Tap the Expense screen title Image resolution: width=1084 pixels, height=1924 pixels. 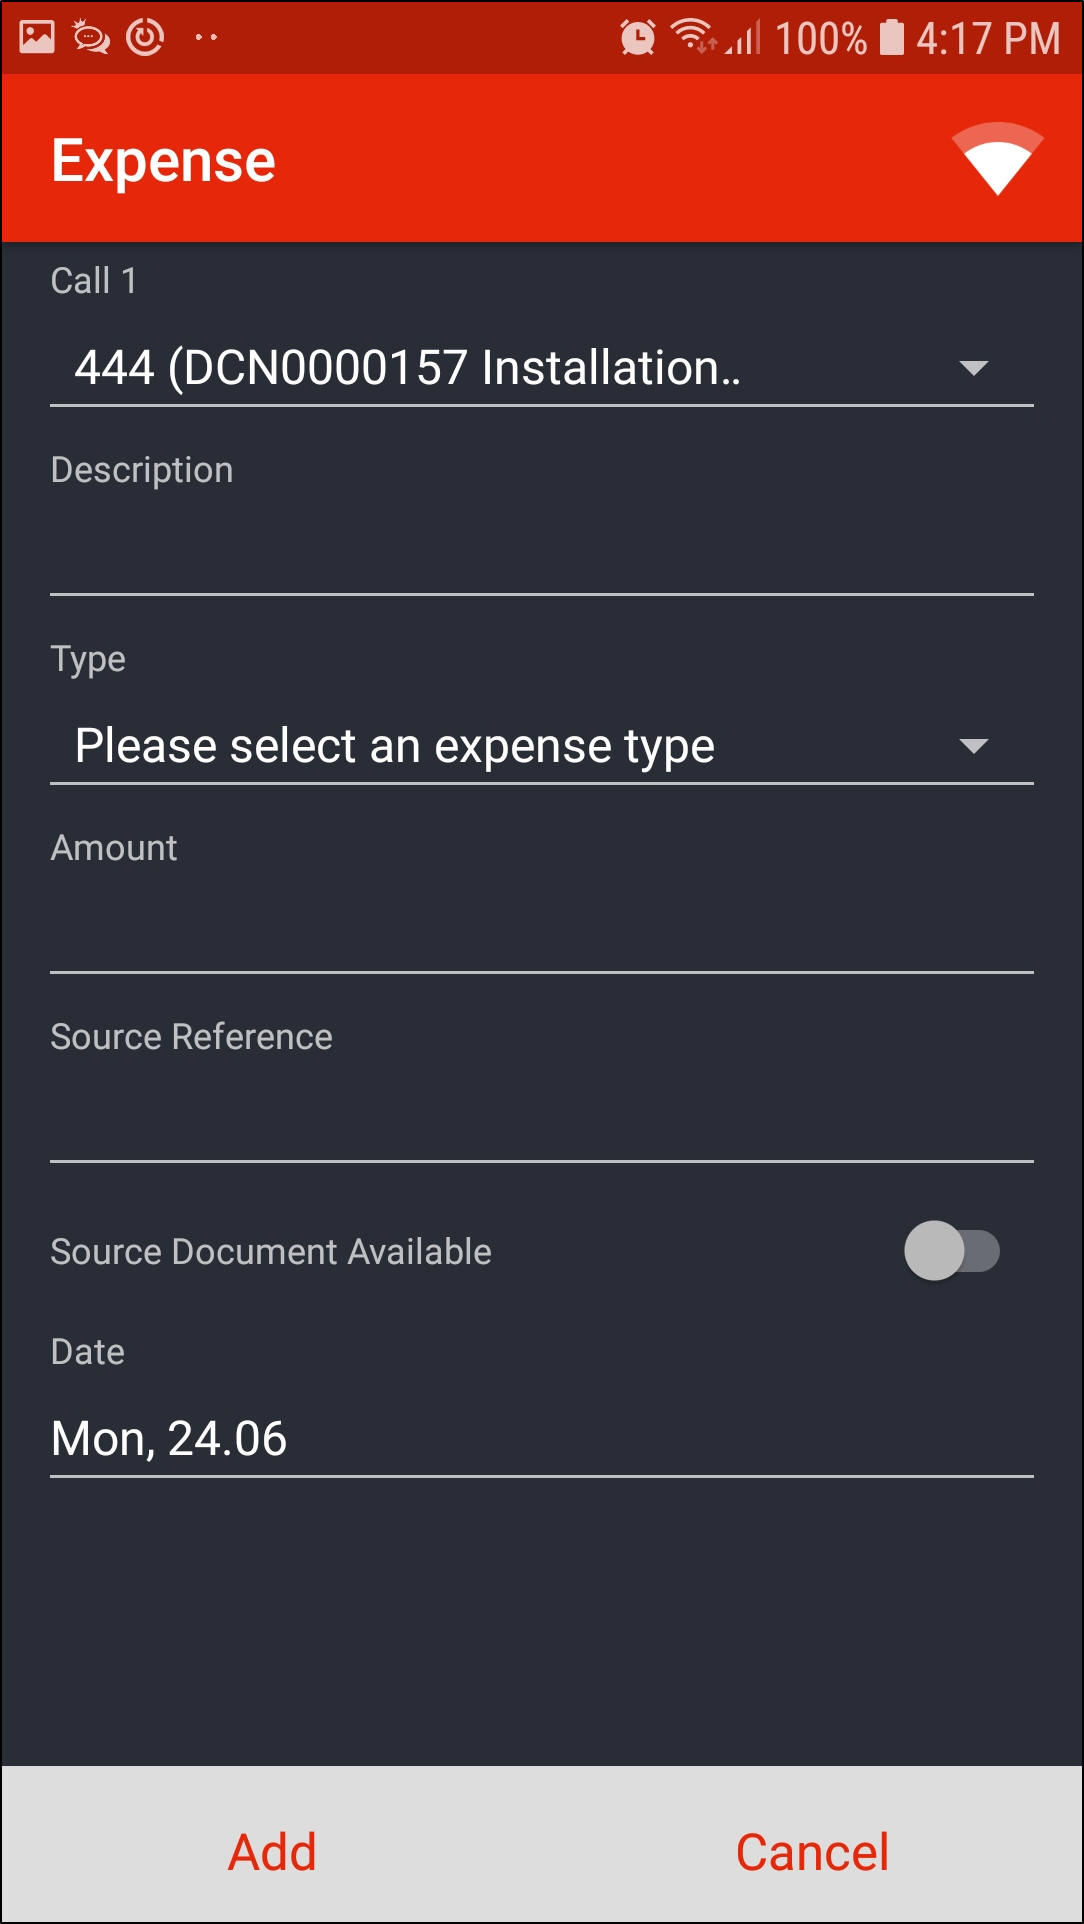(163, 161)
